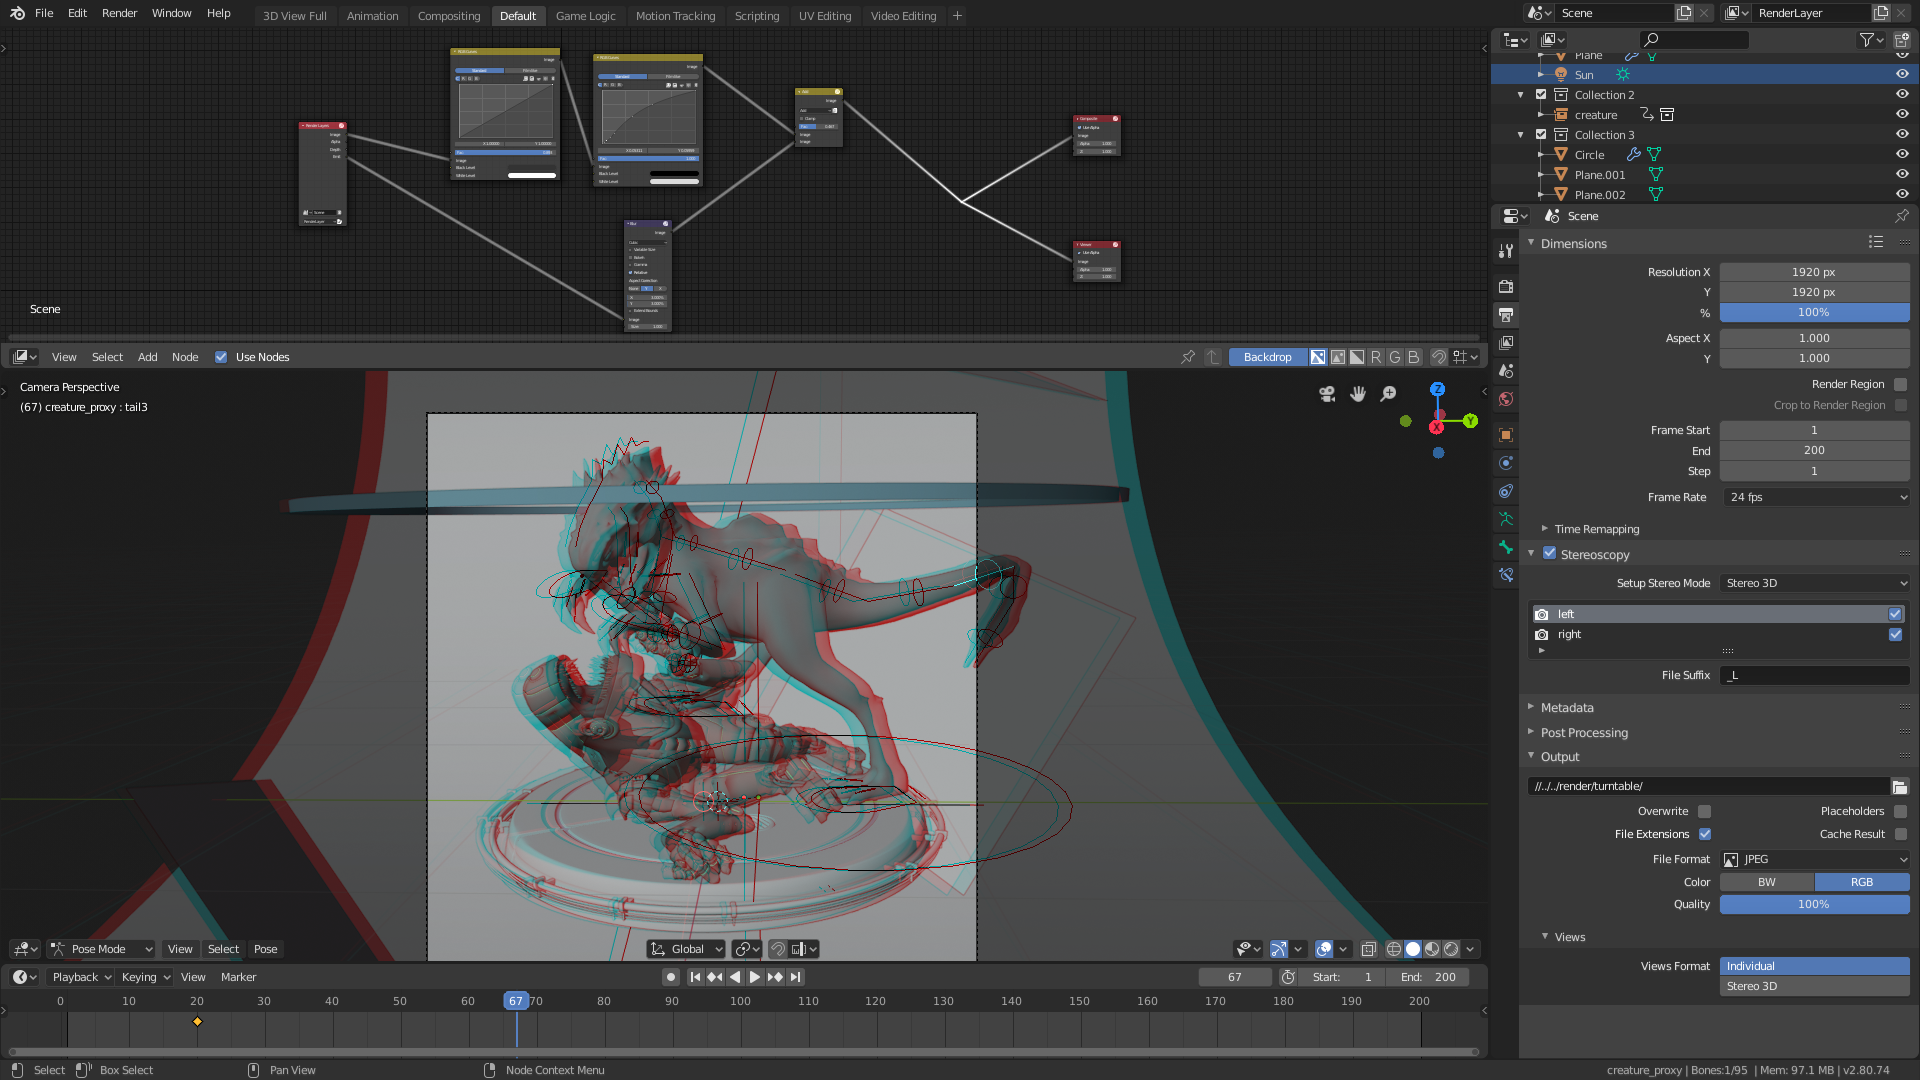Select the Output properties tab
Screen dimensions: 1920x1080
point(1506,315)
